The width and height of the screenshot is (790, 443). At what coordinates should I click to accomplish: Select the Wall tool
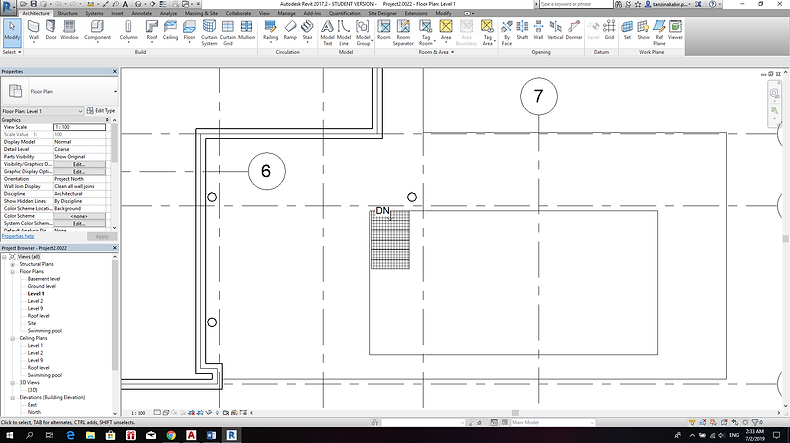pyautogui.click(x=34, y=30)
